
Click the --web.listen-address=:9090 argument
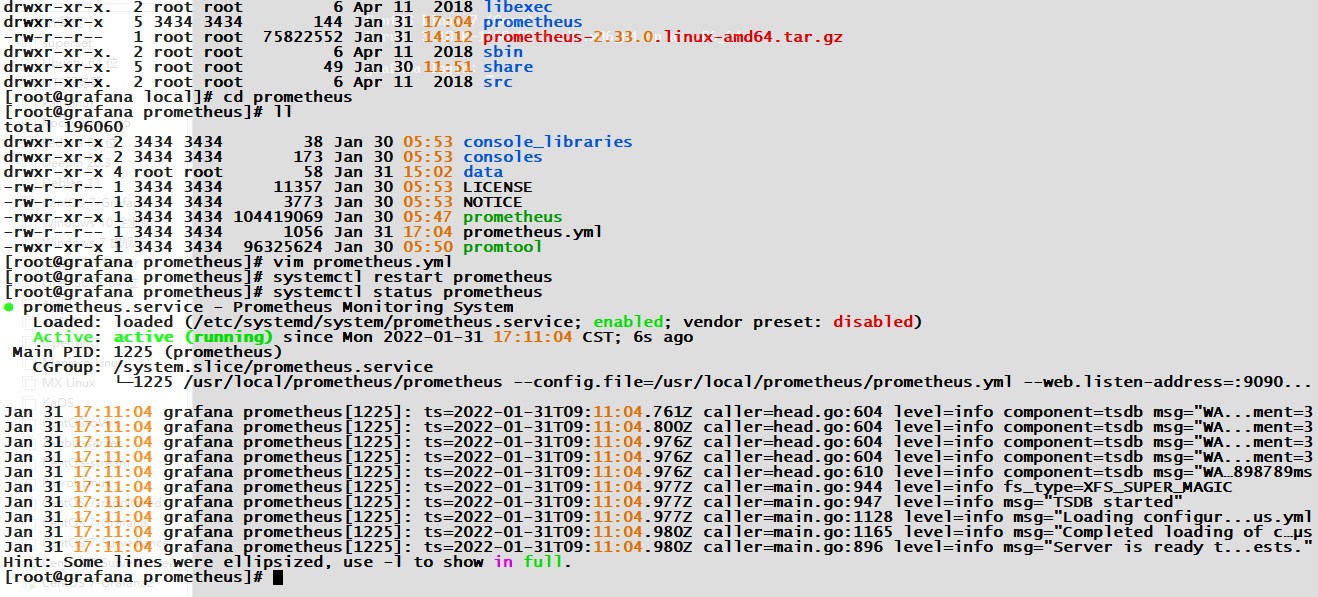coord(1153,382)
